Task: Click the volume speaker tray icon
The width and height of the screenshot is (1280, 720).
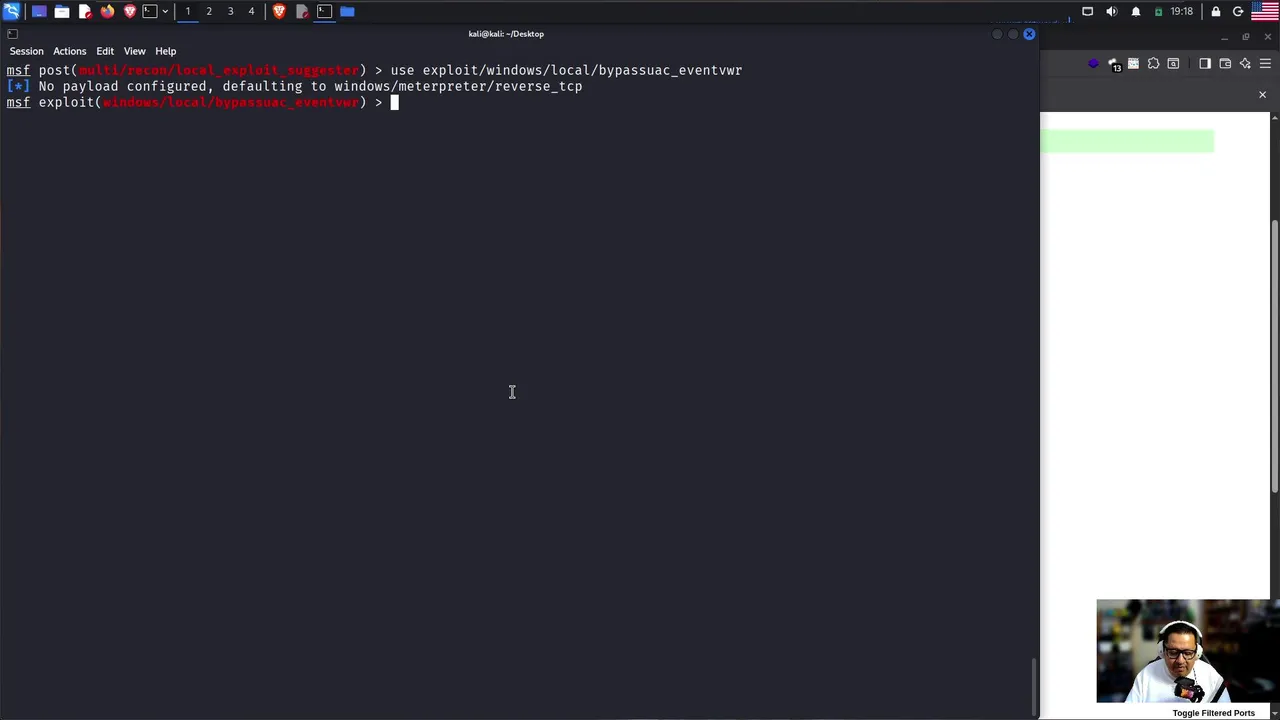Action: [x=1112, y=11]
